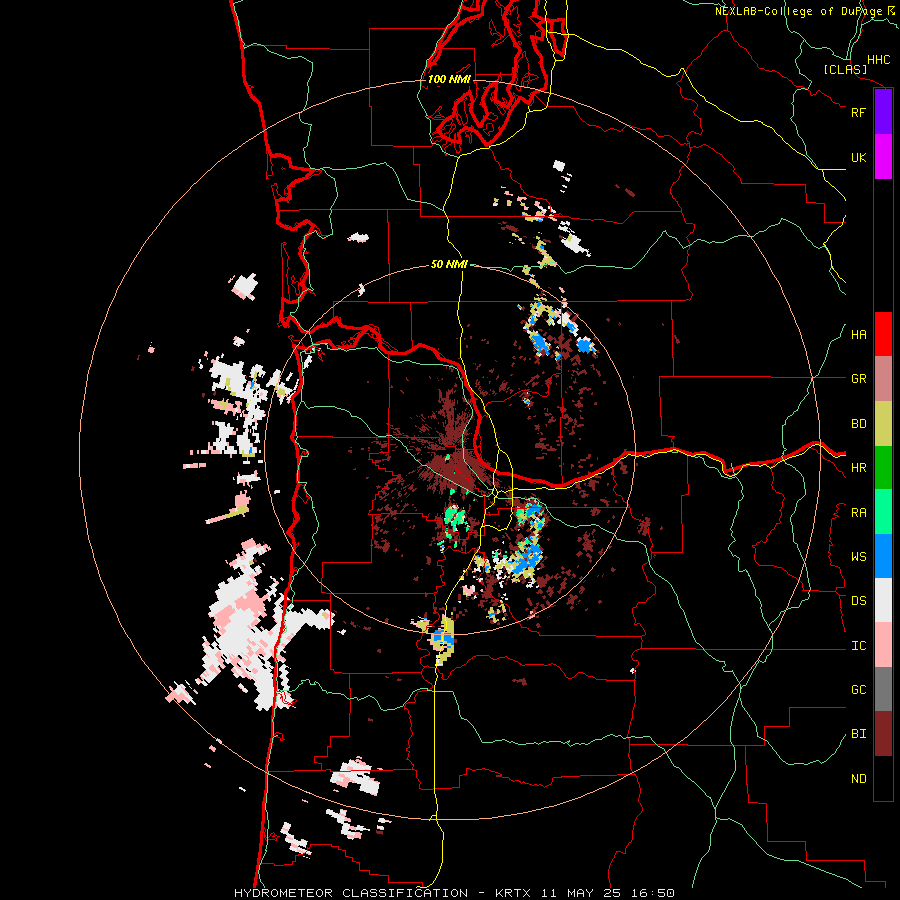Image resolution: width=900 pixels, height=900 pixels.
Task: Select the IC pink legend swatch
Action: pyautogui.click(x=883, y=645)
